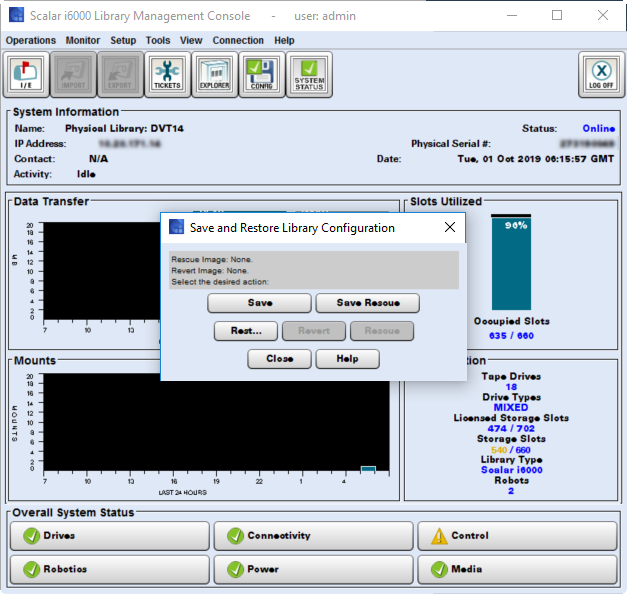
Task: Click the 635 / 660 occupied slots value
Action: [x=511, y=336]
